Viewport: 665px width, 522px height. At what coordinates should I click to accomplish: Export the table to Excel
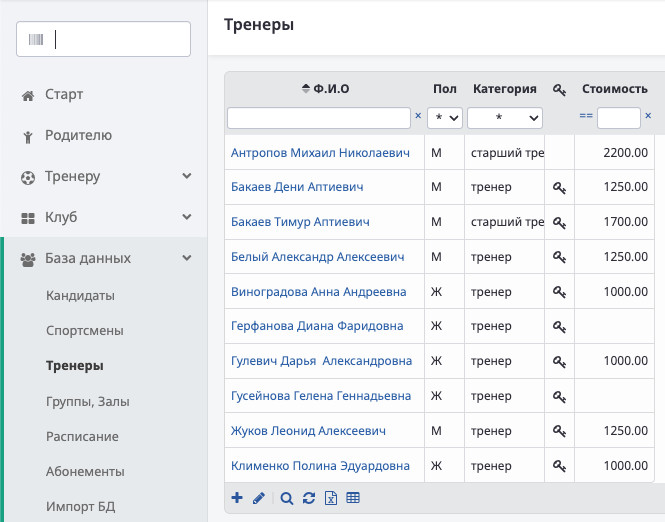pyautogui.click(x=331, y=498)
